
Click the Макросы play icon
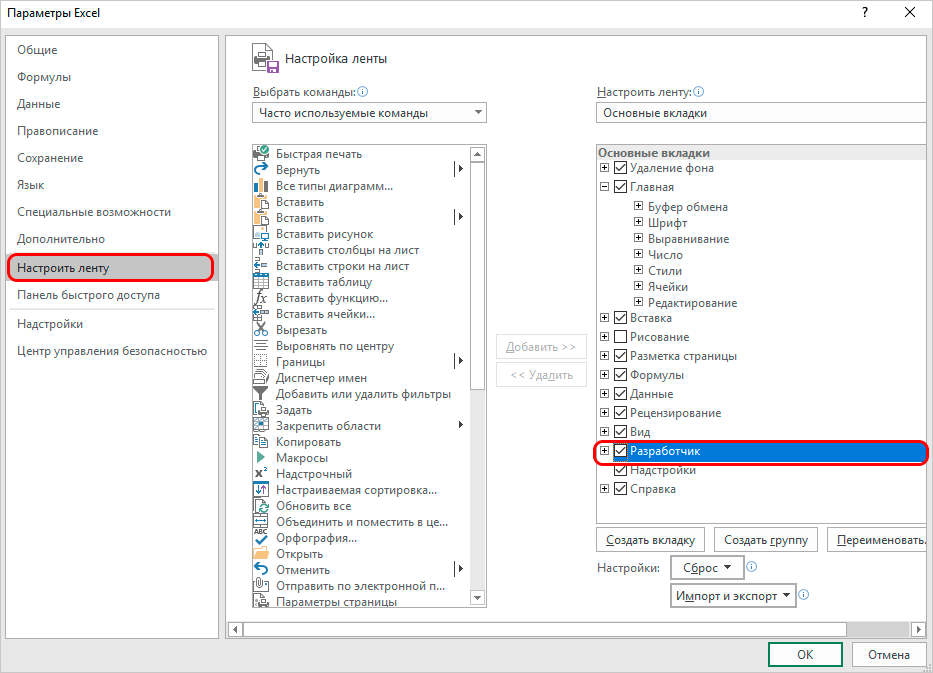point(261,458)
